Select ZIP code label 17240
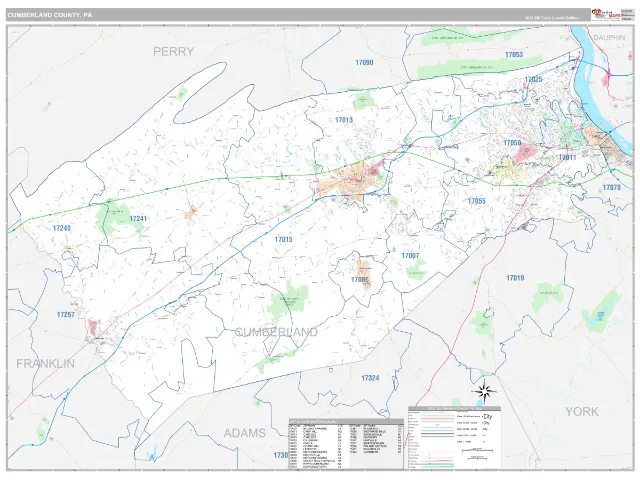The height and width of the screenshot is (480, 640). [x=62, y=228]
